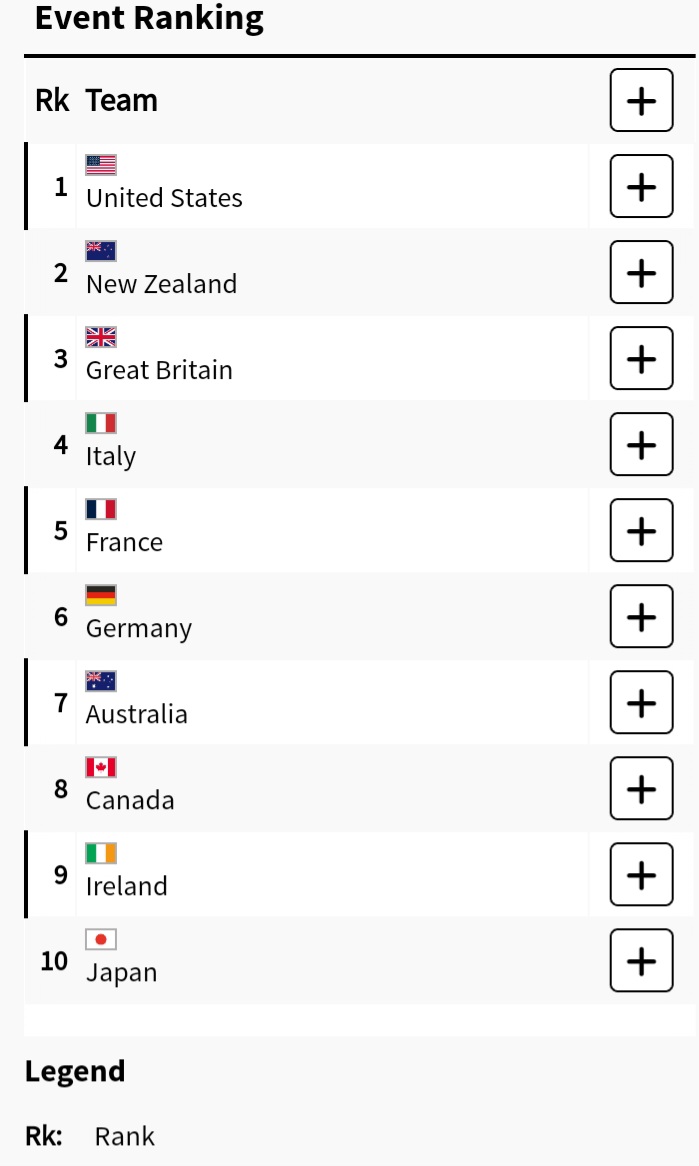Screen dimensions: 699x1166
Task: Click the Italy flag icon
Action: pyautogui.click(x=101, y=423)
